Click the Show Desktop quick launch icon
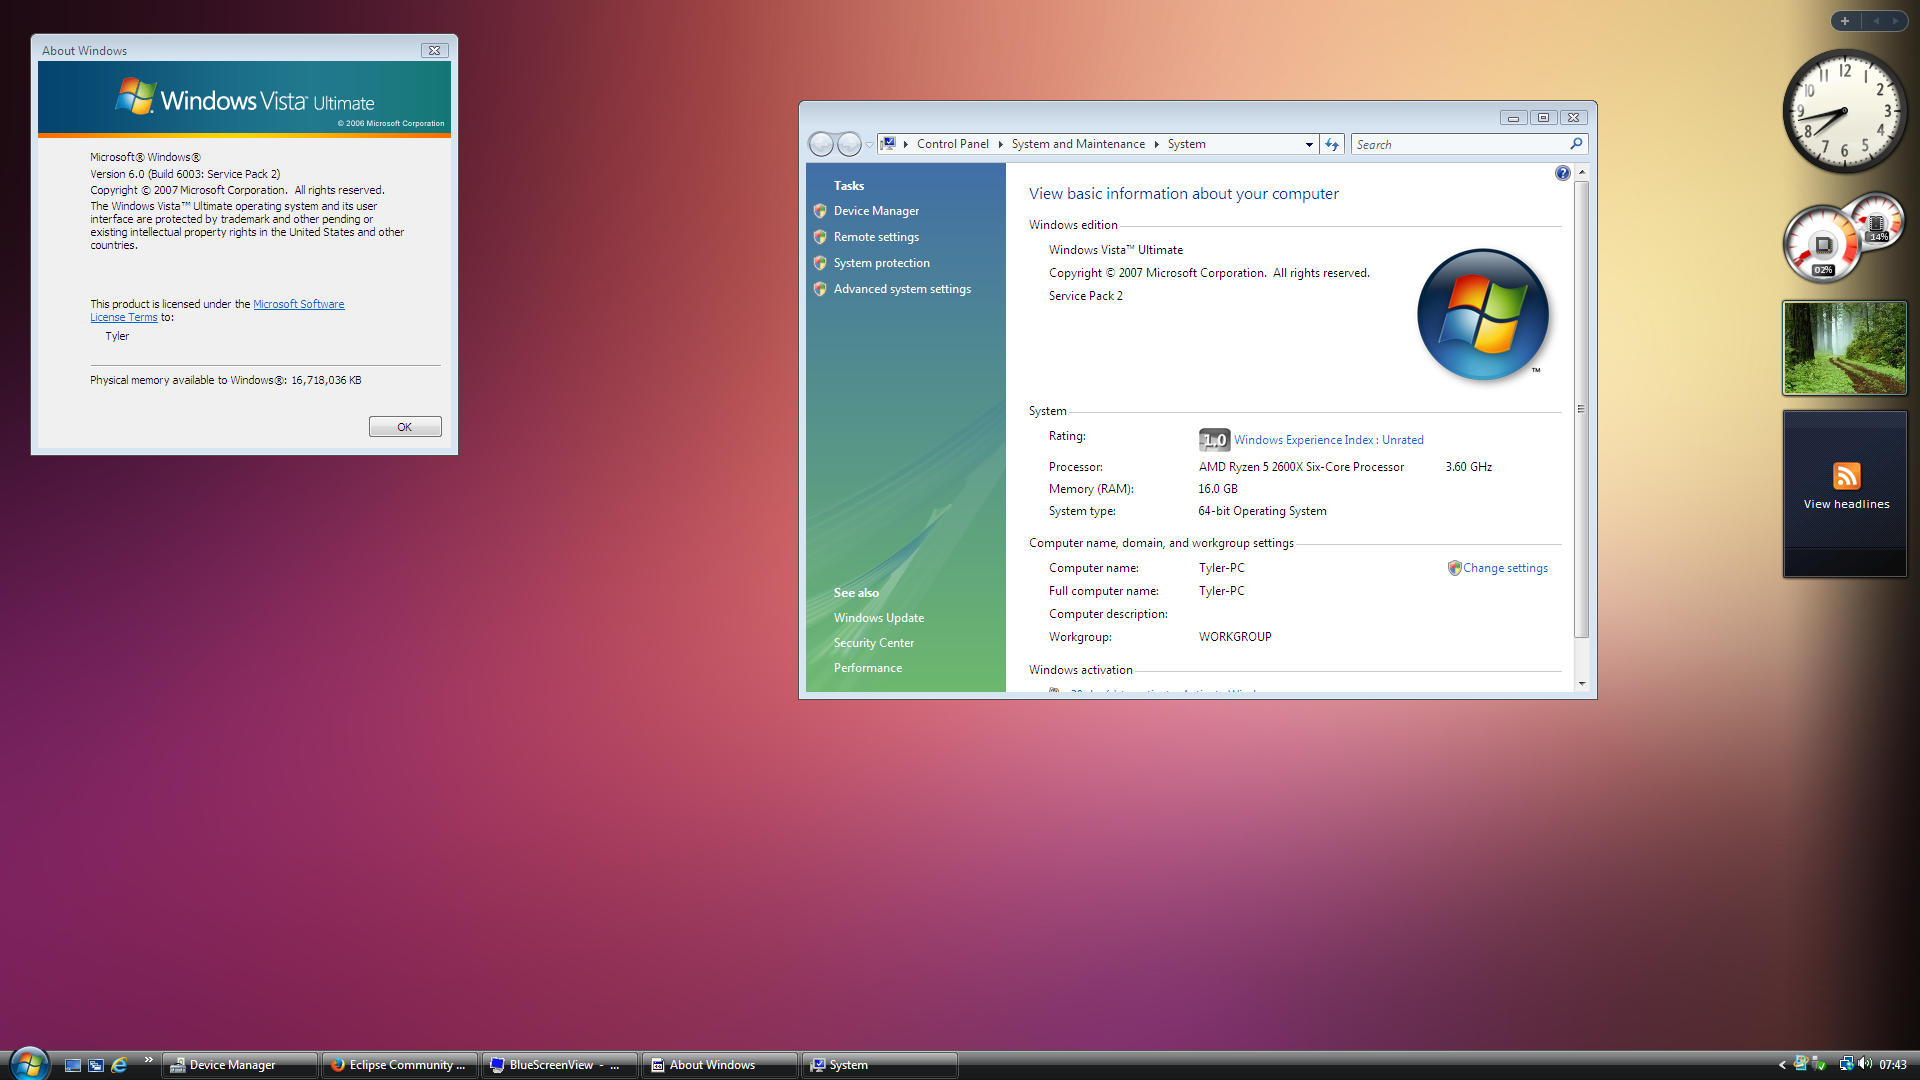This screenshot has width=1920, height=1080. (73, 1065)
